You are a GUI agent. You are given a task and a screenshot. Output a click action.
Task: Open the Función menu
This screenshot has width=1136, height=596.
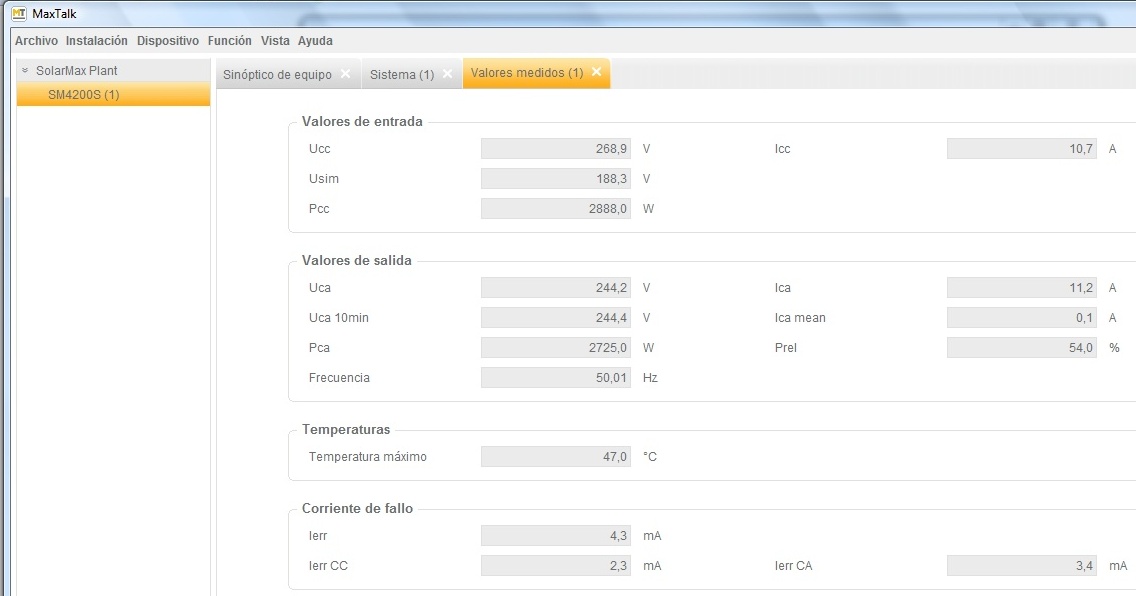(x=230, y=41)
